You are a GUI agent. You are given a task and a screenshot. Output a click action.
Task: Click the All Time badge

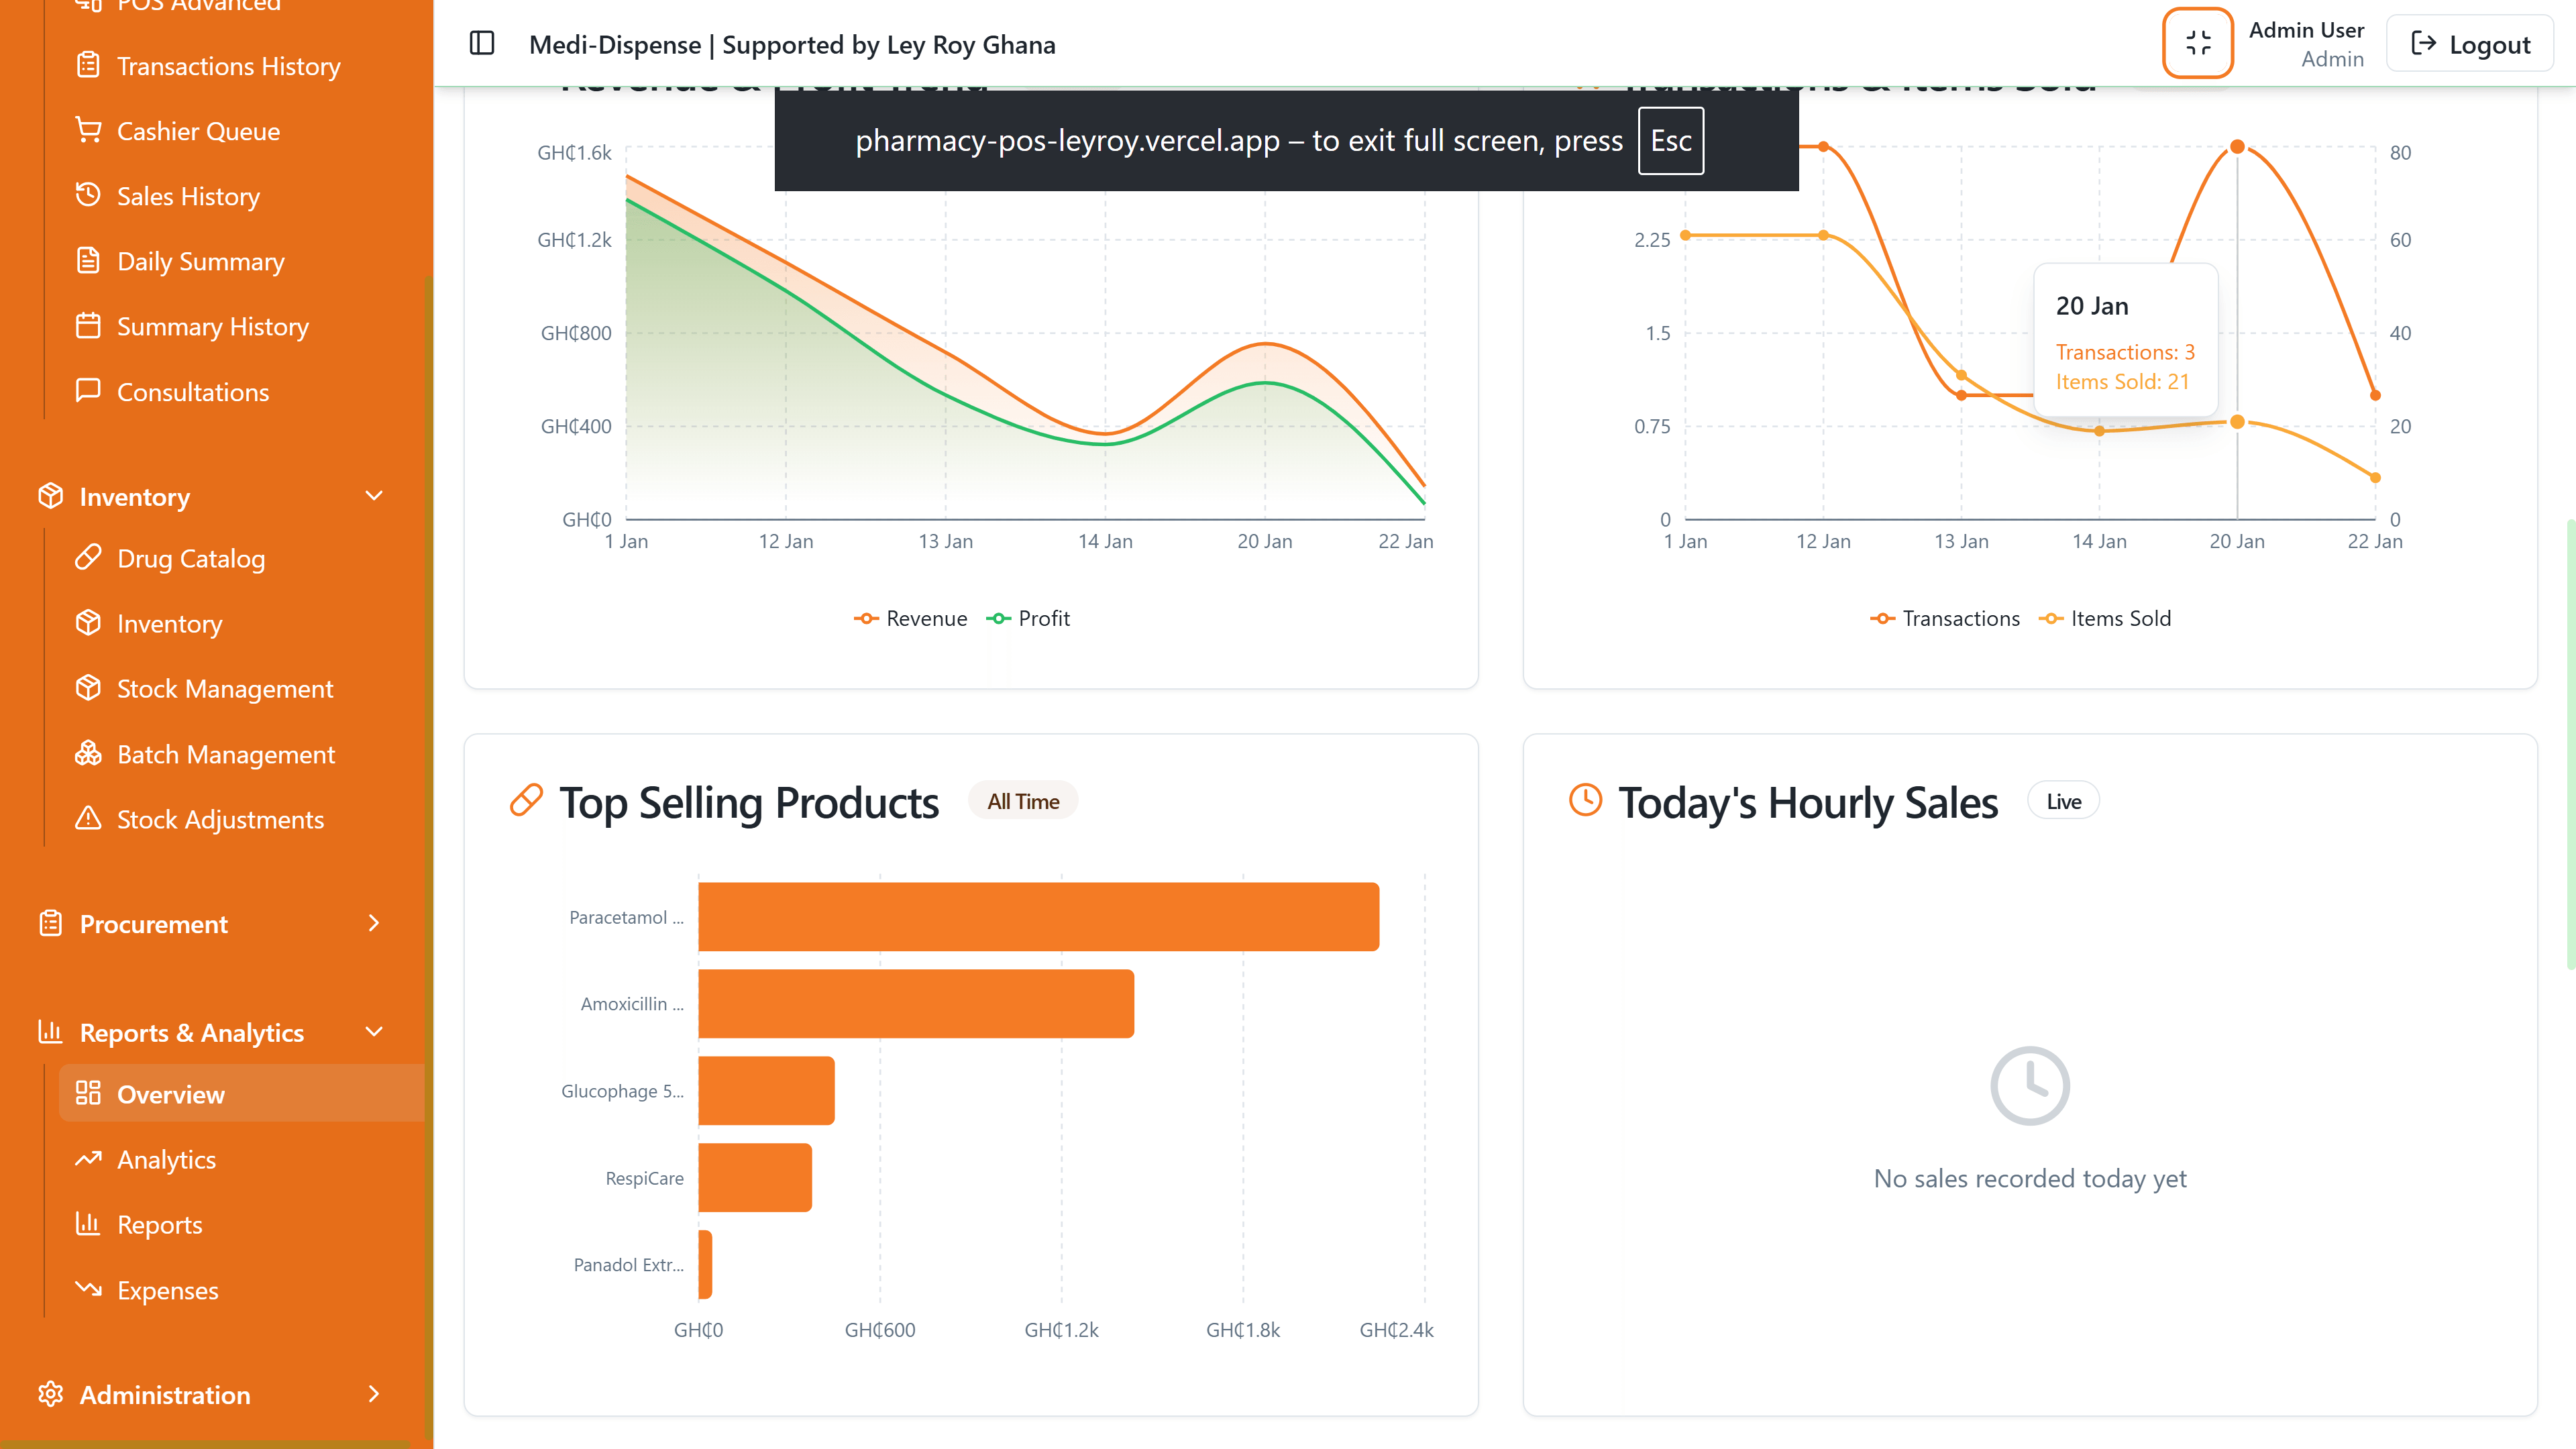(1023, 801)
